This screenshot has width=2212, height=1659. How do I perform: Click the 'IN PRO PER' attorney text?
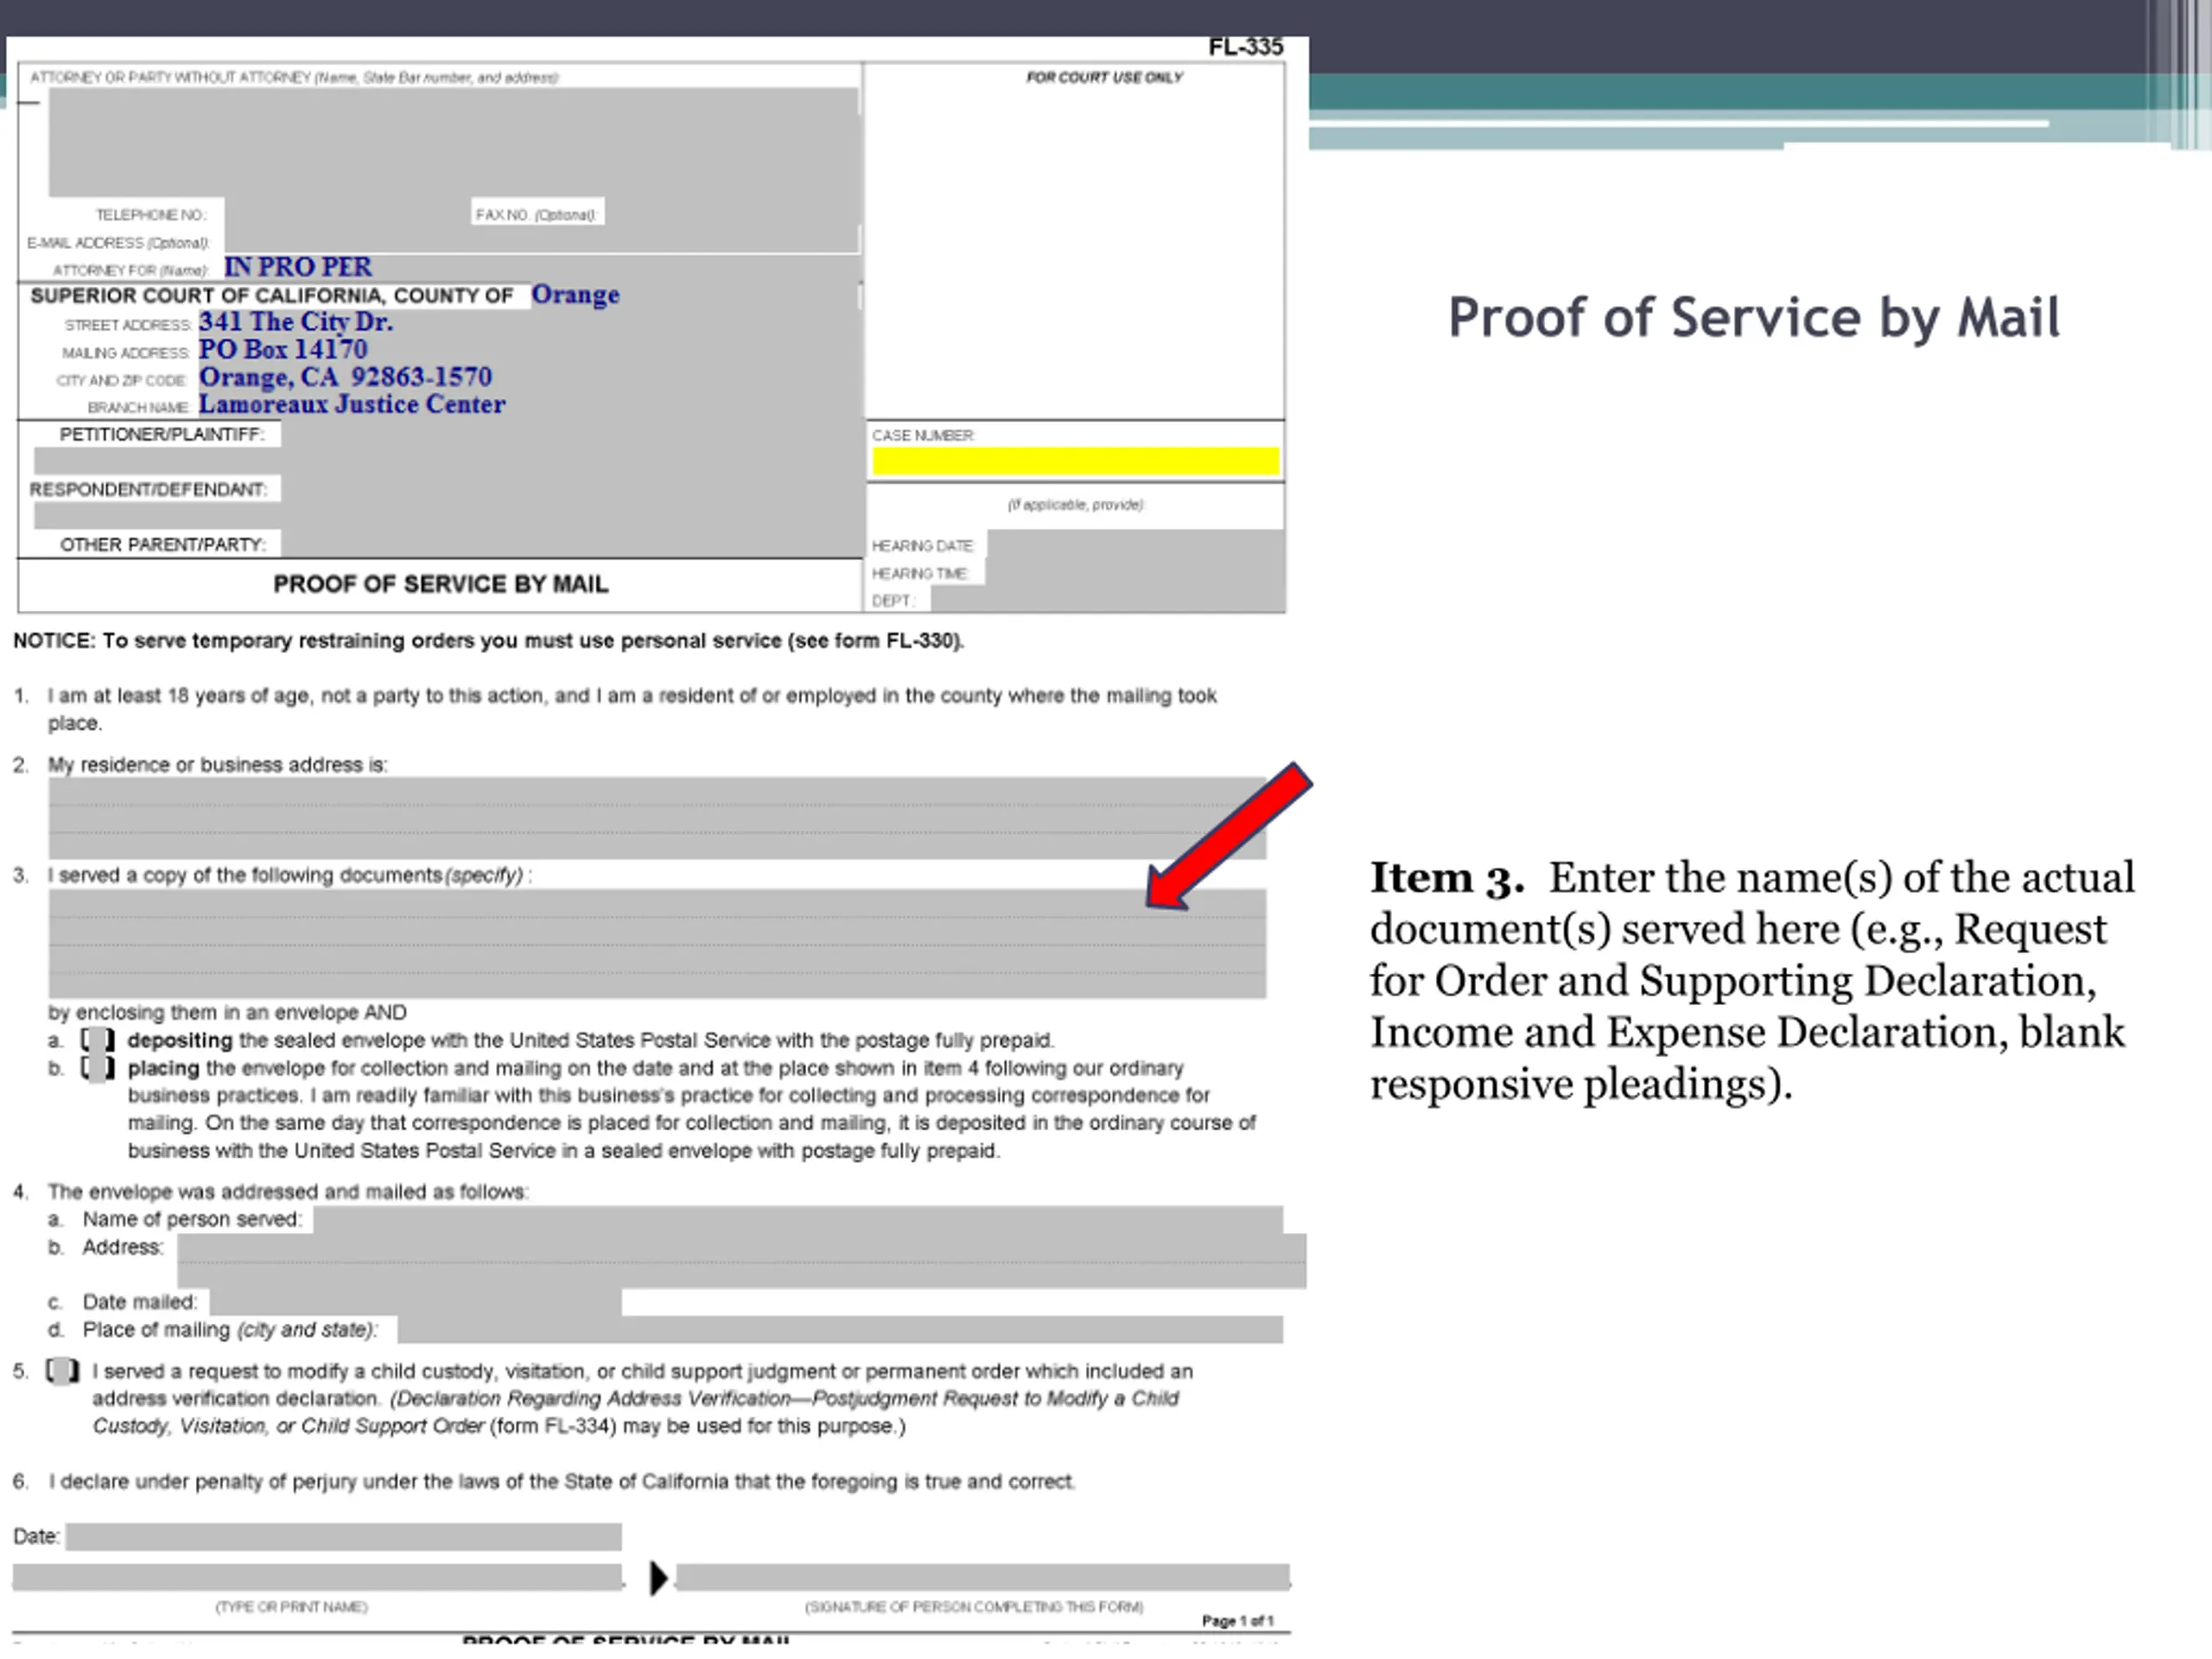(x=298, y=267)
